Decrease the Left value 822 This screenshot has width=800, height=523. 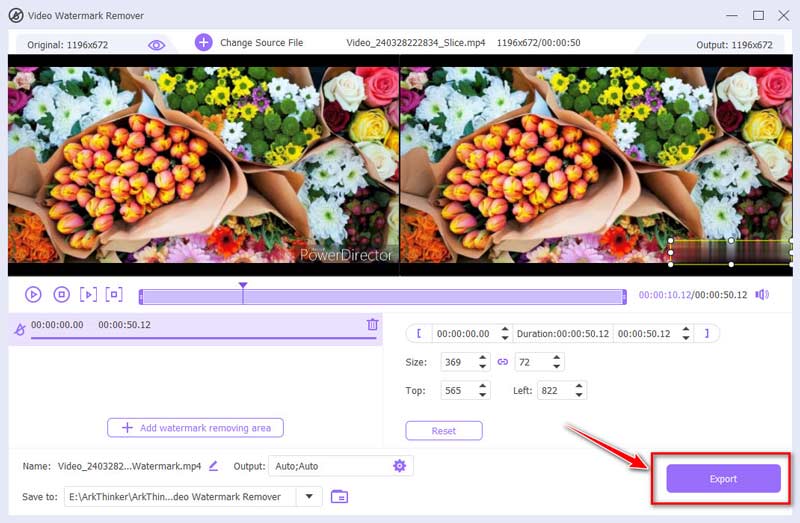(579, 395)
